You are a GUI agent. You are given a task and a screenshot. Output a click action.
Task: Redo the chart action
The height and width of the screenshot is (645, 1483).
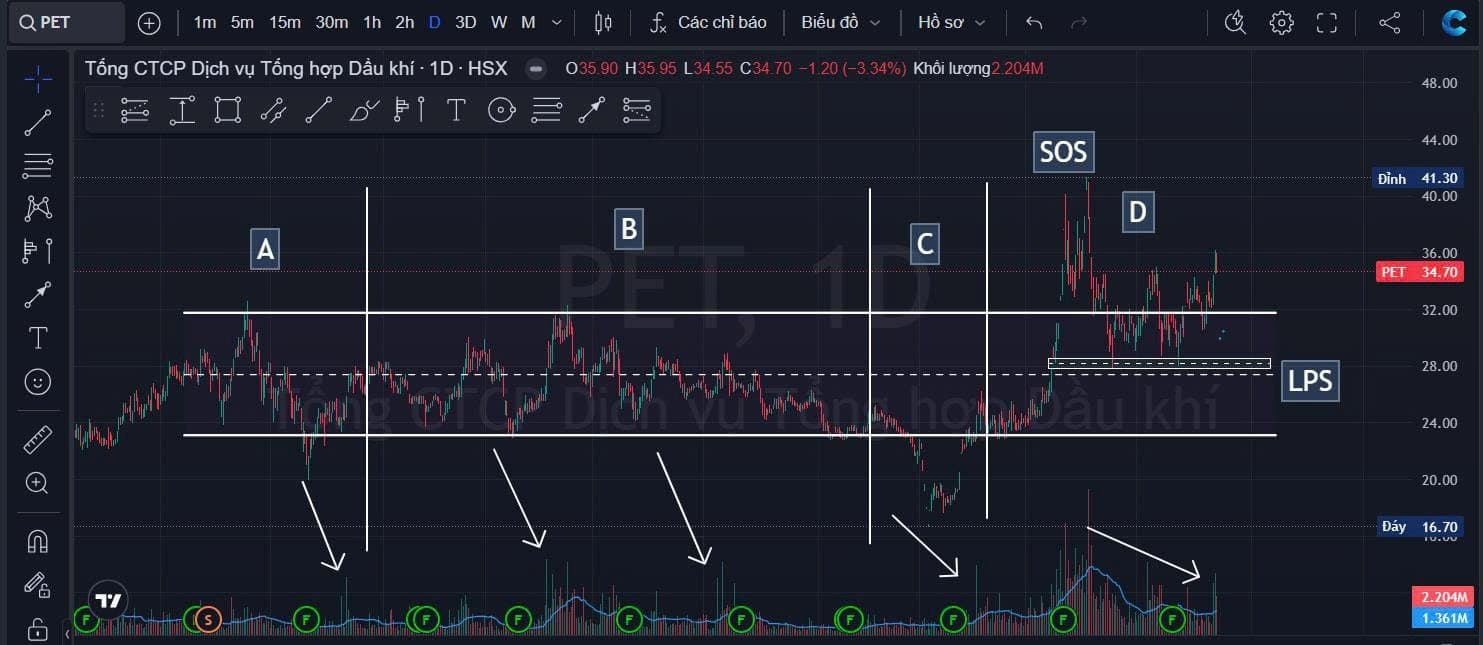click(1079, 22)
